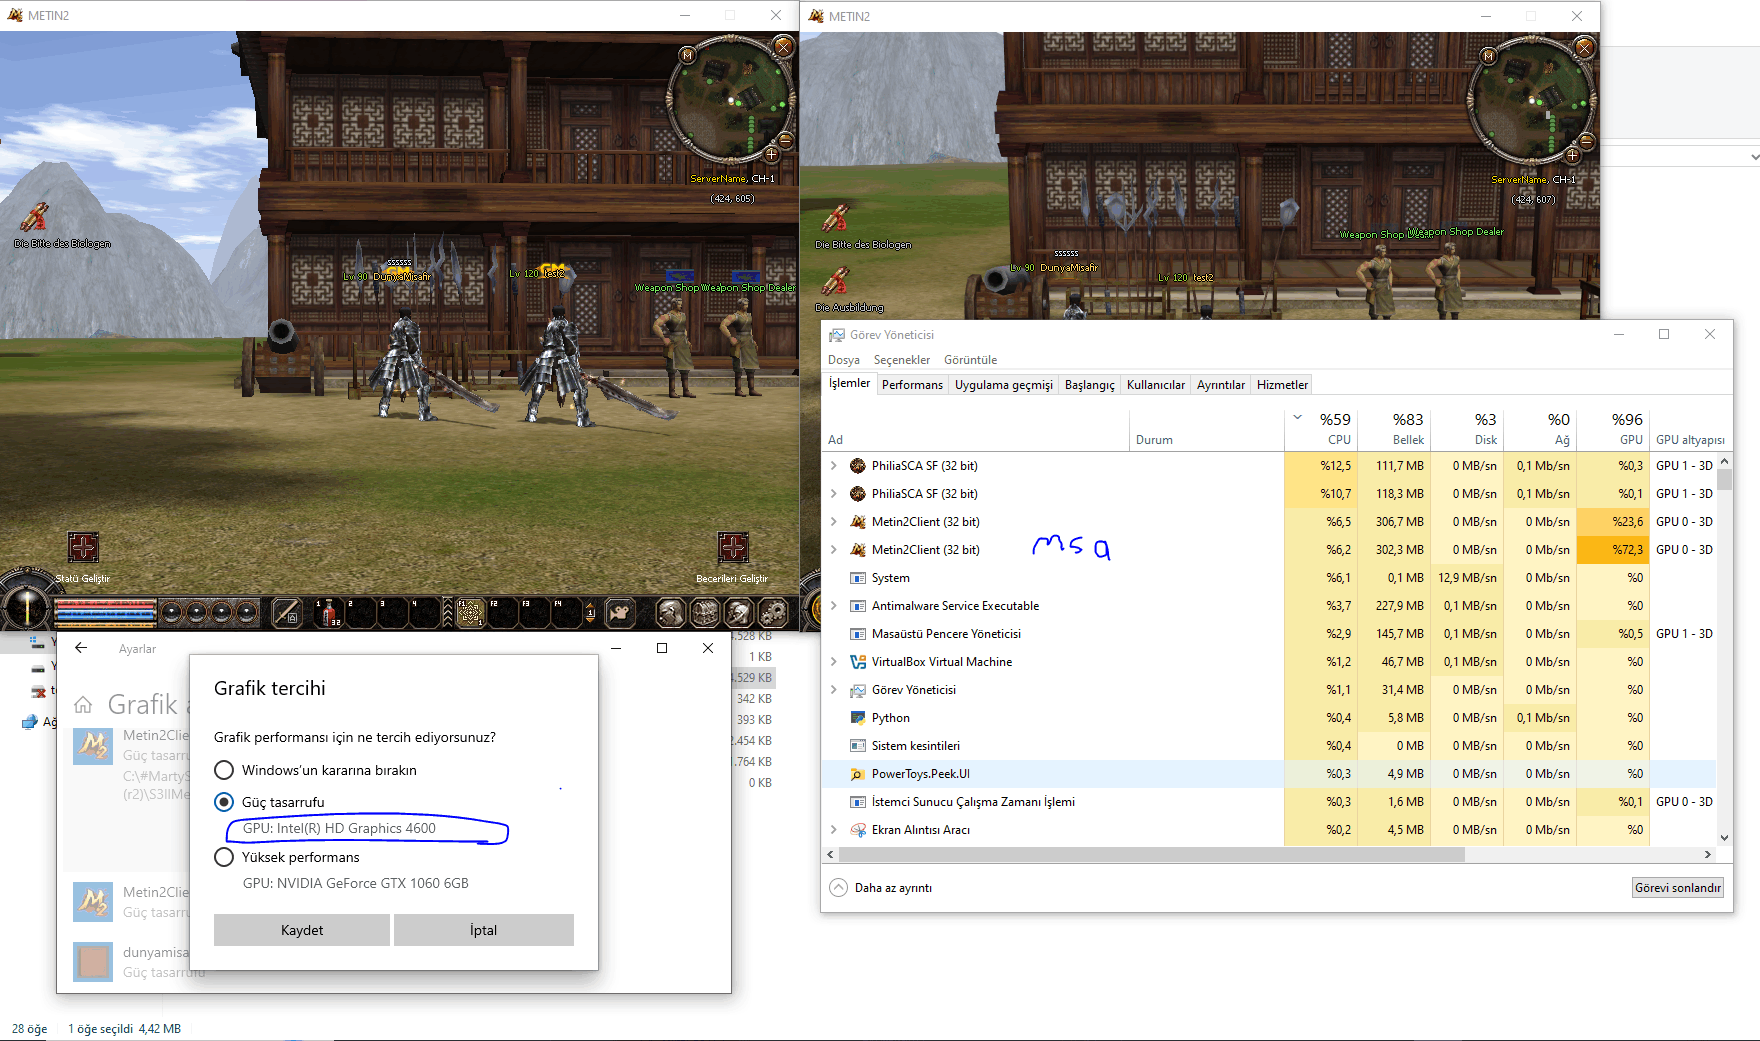Sort processes by GPU column
Screen dimensions: 1760x1041
point(1613,428)
